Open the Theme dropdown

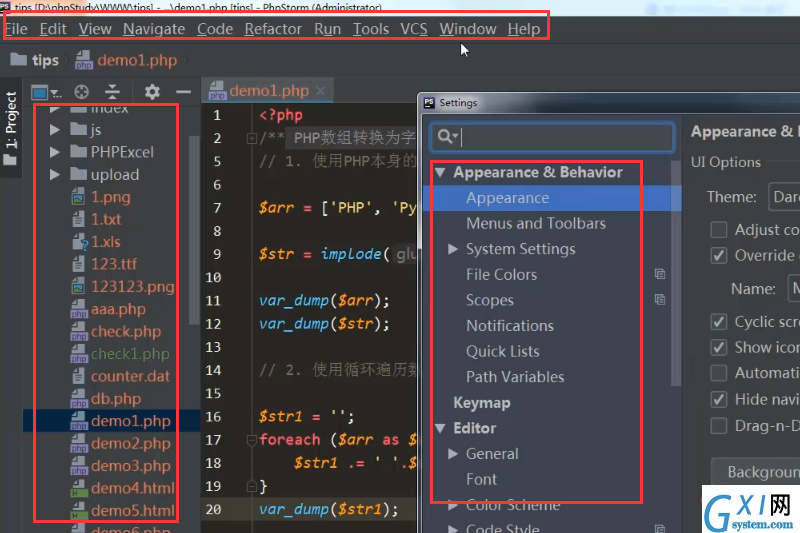[784, 197]
